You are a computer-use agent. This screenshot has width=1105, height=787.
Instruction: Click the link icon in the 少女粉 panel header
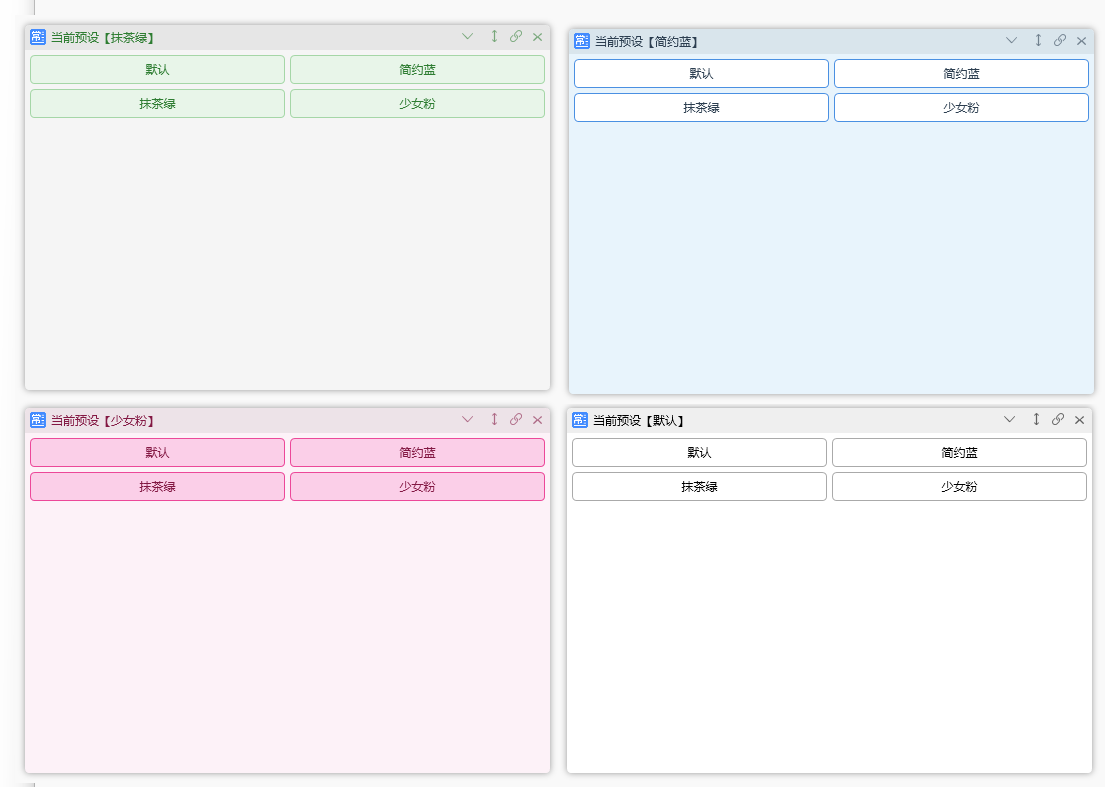tap(516, 420)
